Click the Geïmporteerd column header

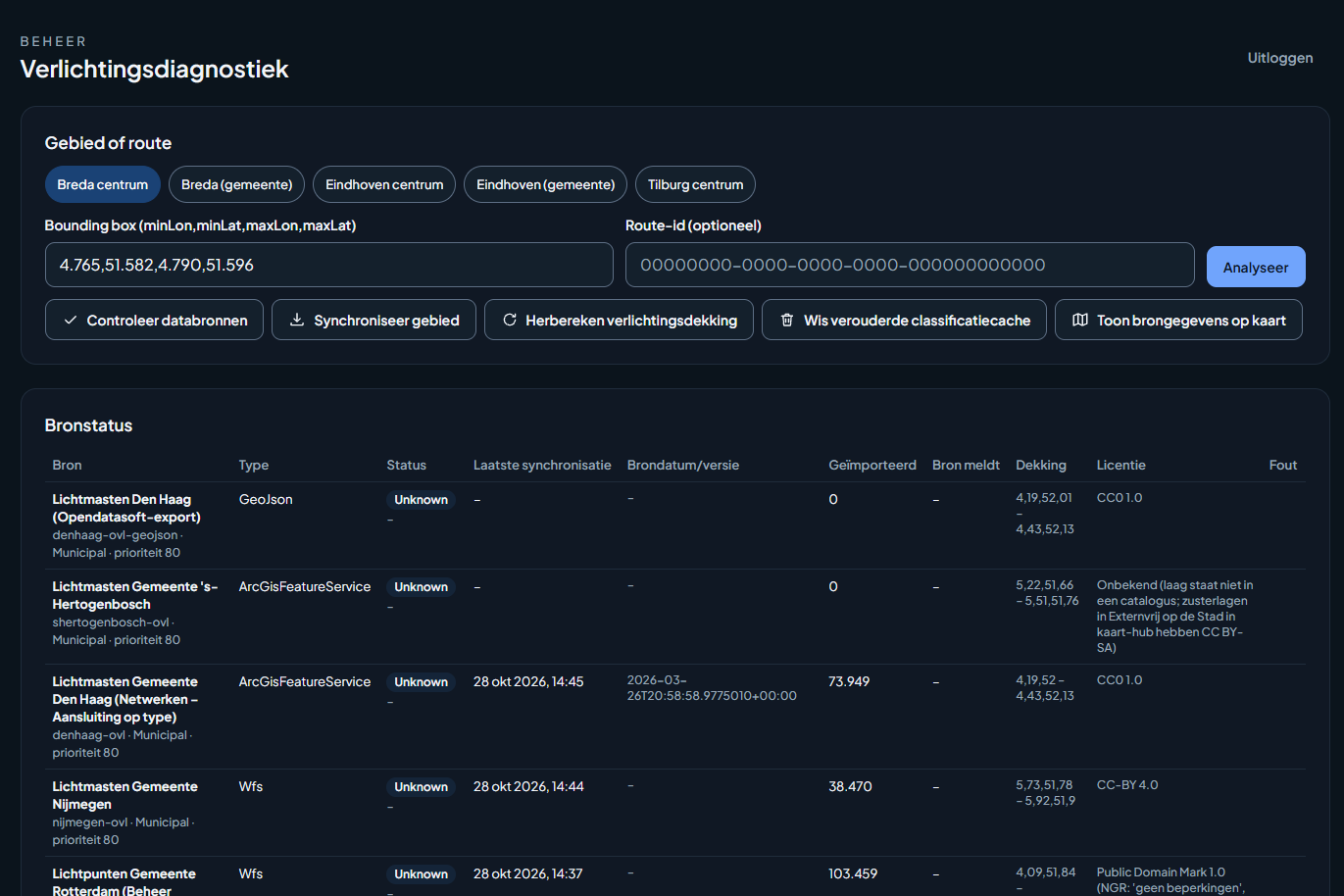pyautogui.click(x=873, y=465)
